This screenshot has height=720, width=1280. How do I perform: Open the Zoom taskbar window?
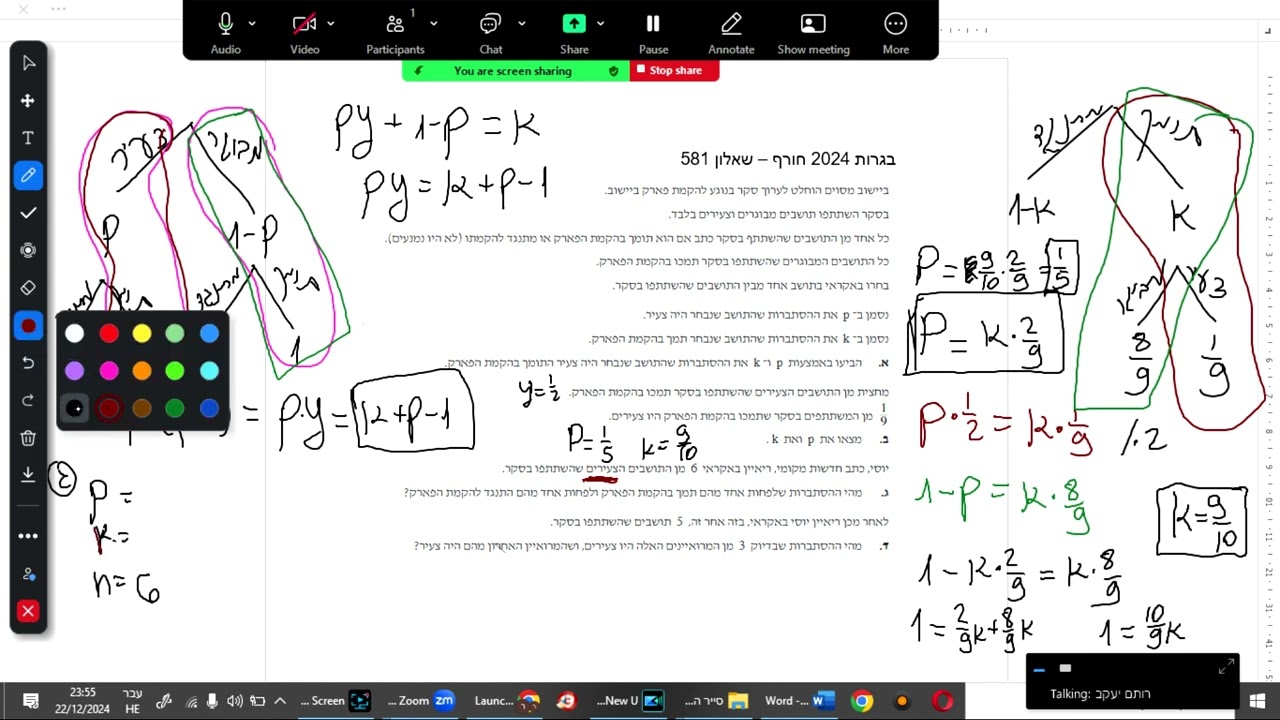[421, 701]
